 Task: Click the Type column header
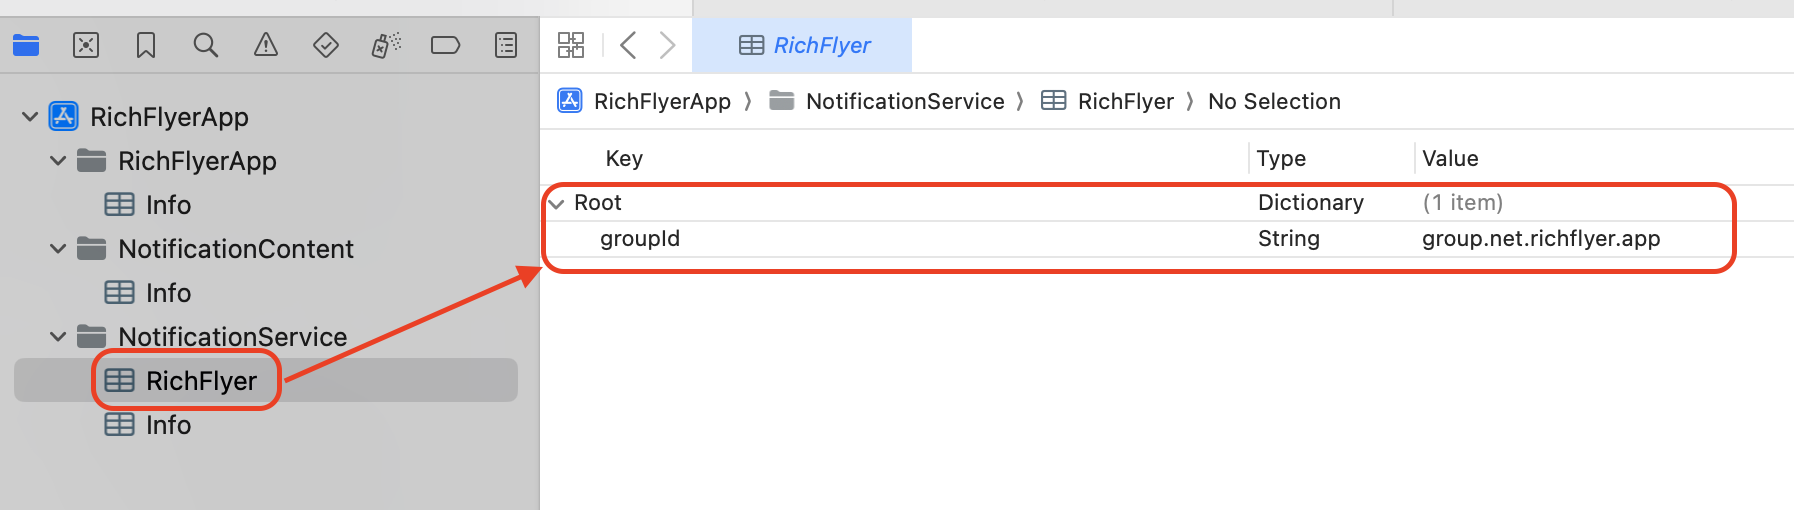pyautogui.click(x=1281, y=158)
